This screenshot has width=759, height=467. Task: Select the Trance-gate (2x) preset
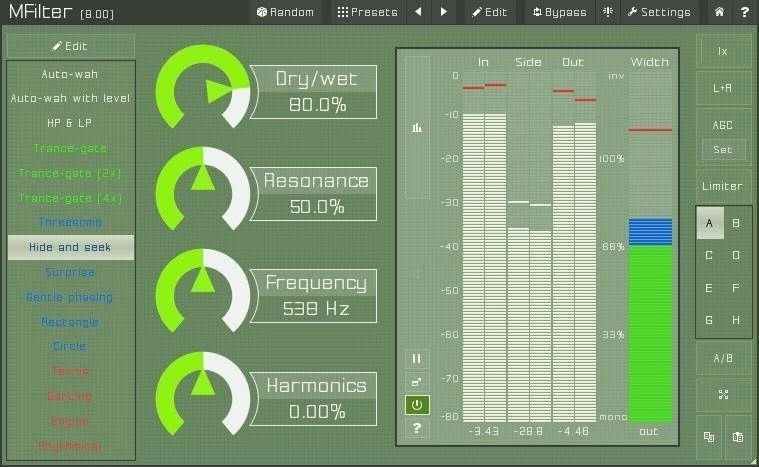[70, 173]
